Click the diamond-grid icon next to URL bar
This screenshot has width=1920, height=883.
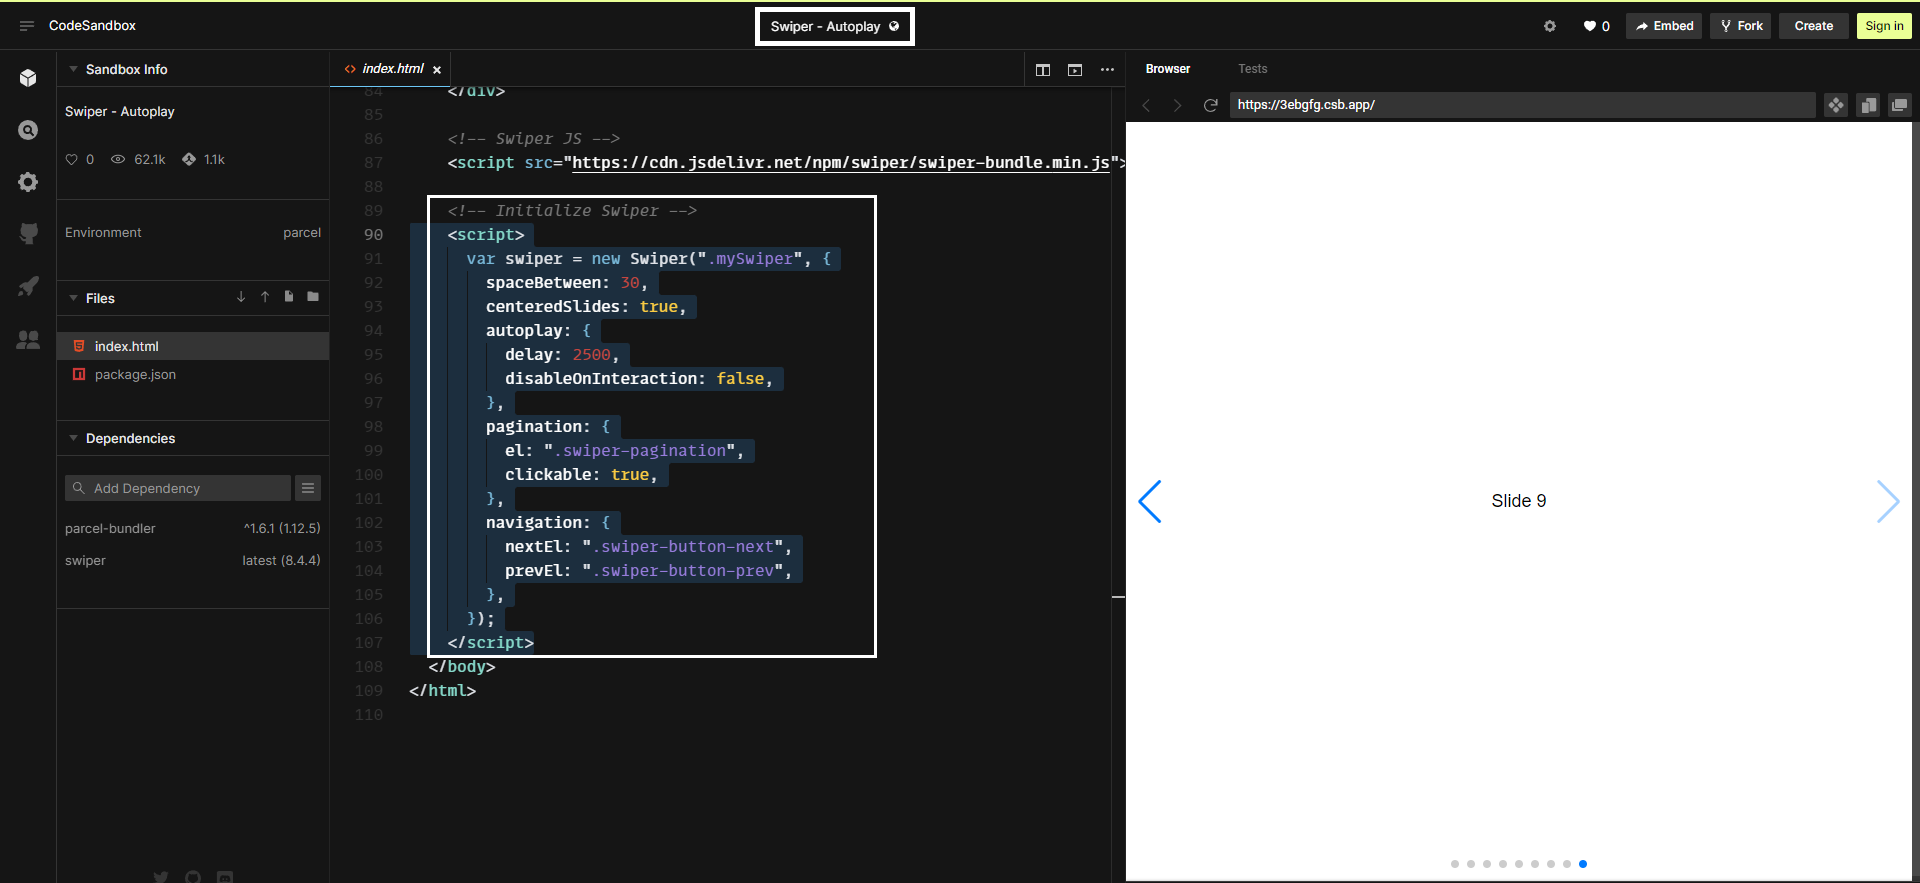[x=1836, y=105]
